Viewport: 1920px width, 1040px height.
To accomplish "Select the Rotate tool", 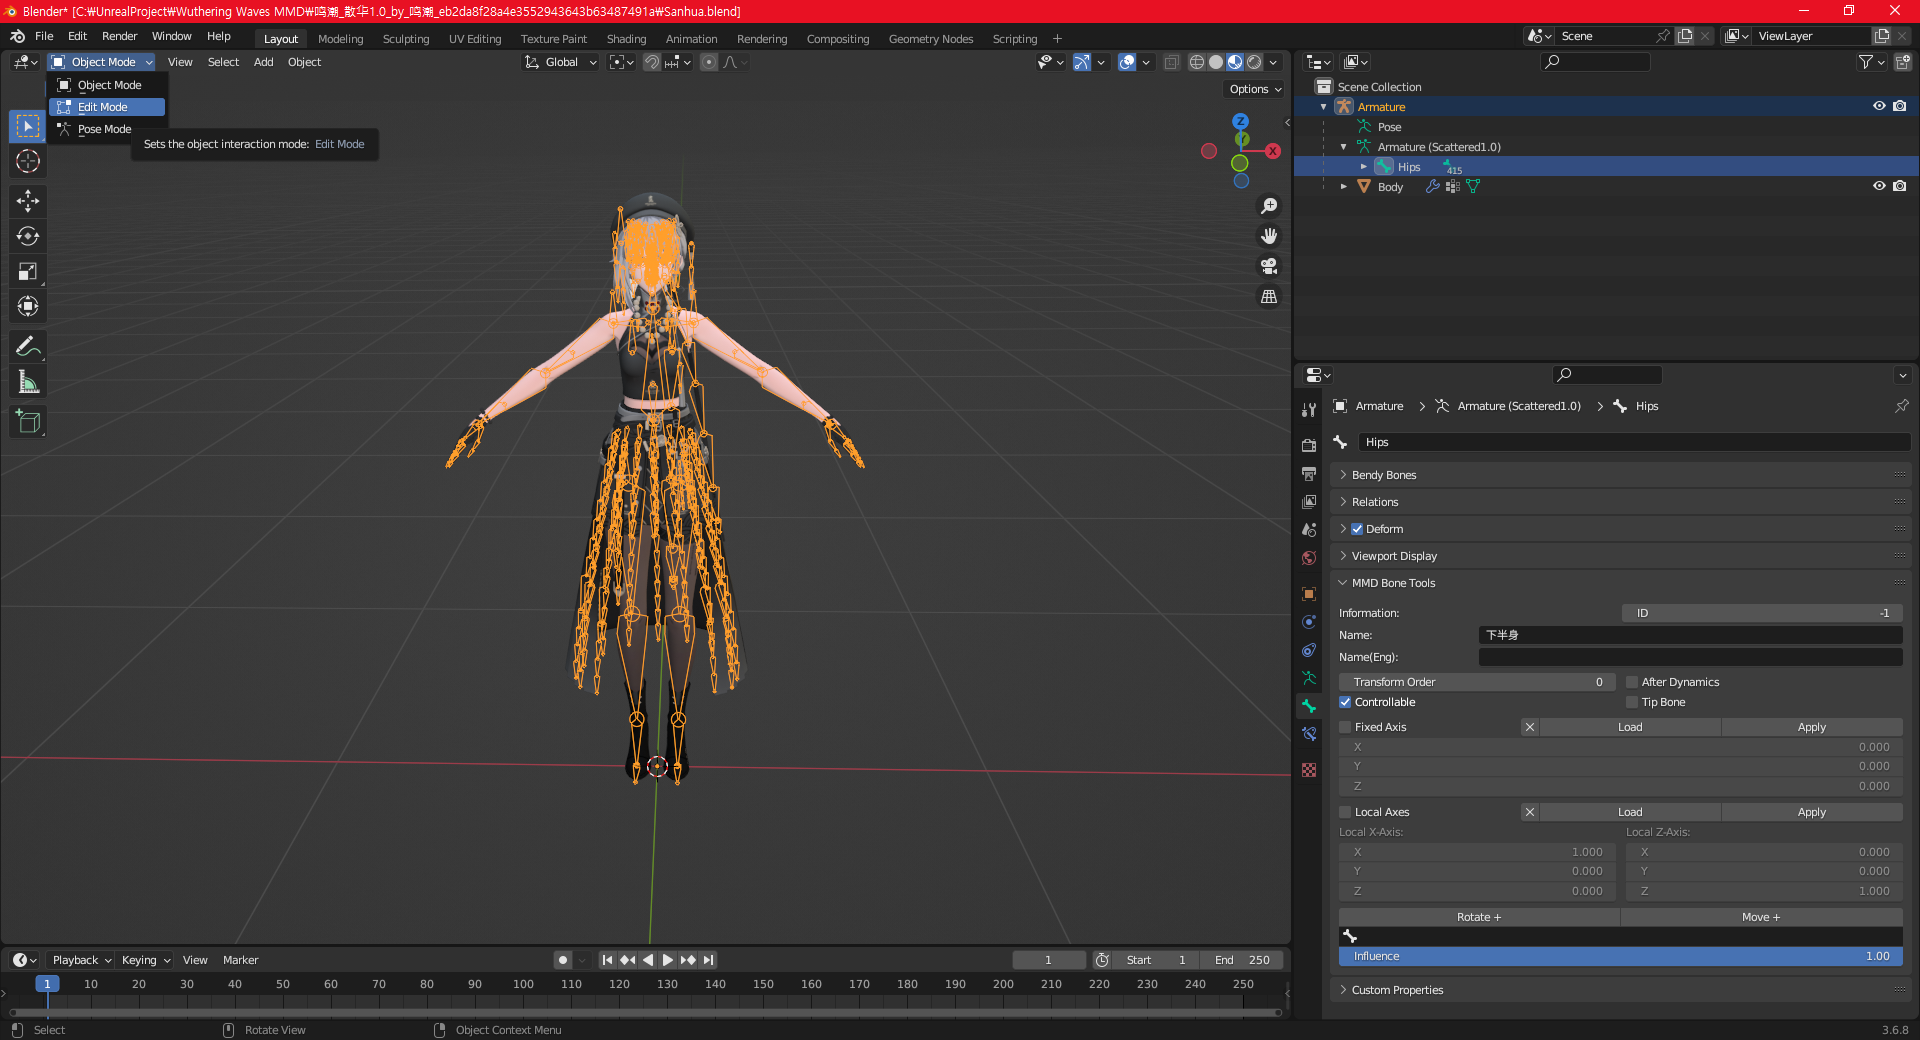I will click(x=28, y=237).
